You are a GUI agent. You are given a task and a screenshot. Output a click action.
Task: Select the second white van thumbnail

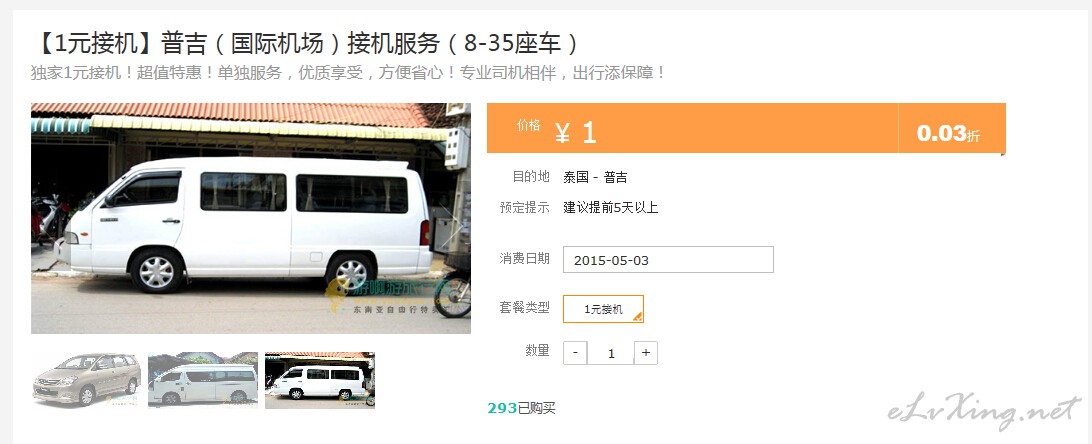pyautogui.click(x=203, y=380)
